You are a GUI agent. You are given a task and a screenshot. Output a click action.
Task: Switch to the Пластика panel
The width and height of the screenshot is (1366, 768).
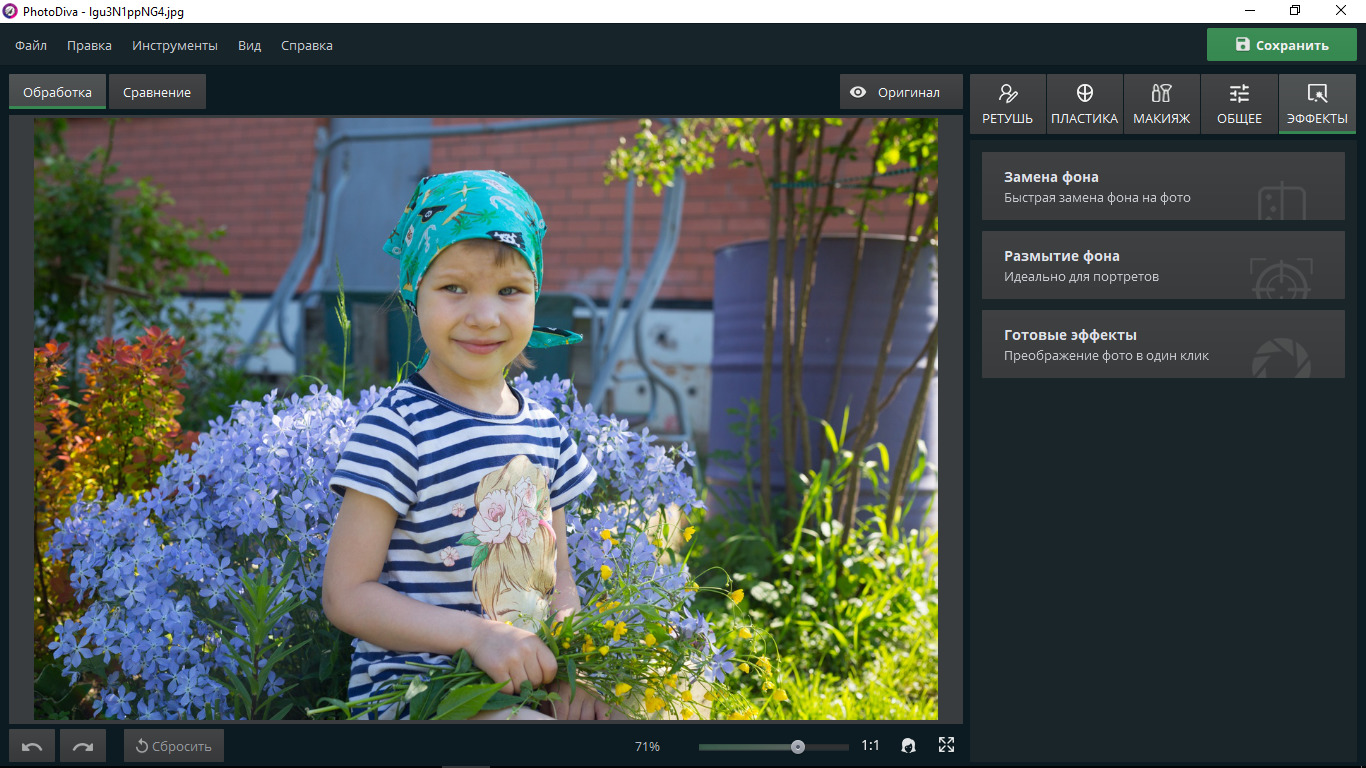click(1084, 104)
